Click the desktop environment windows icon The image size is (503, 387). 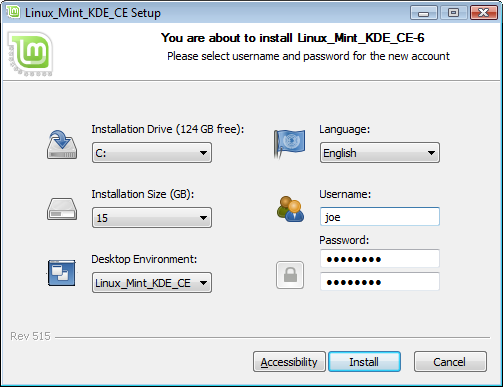pos(62,273)
